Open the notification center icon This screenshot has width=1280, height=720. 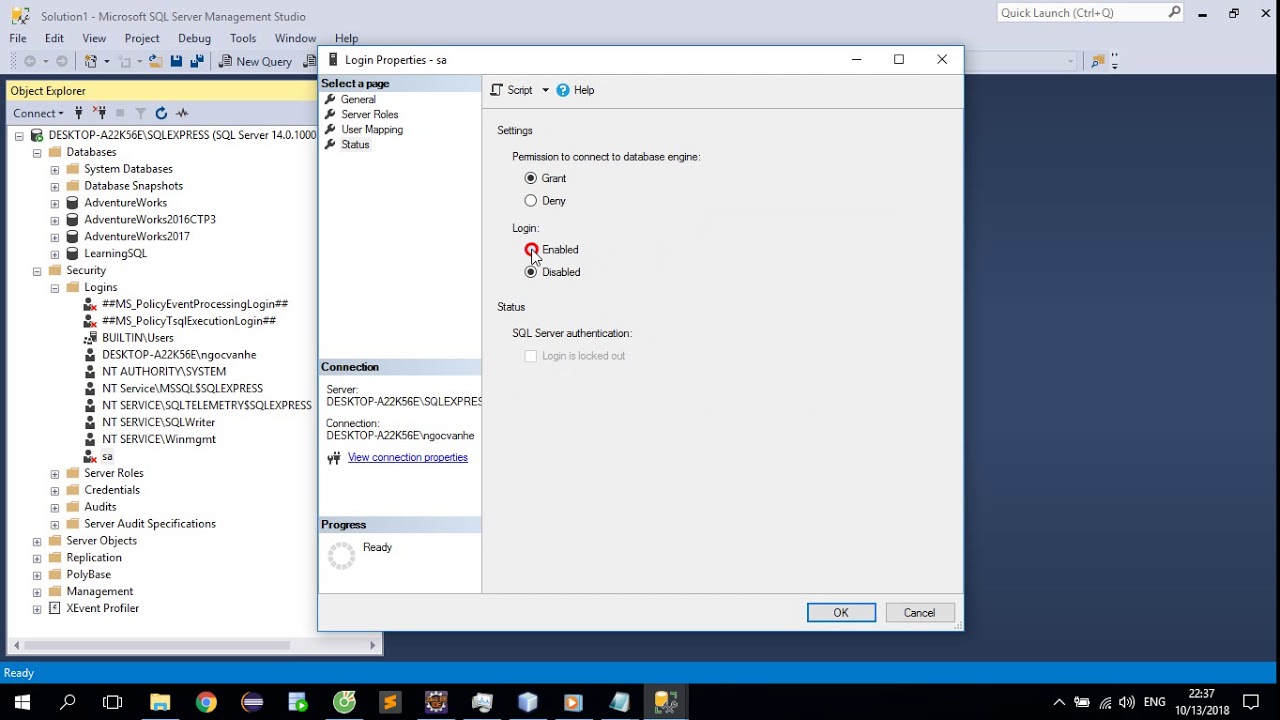[1251, 703]
